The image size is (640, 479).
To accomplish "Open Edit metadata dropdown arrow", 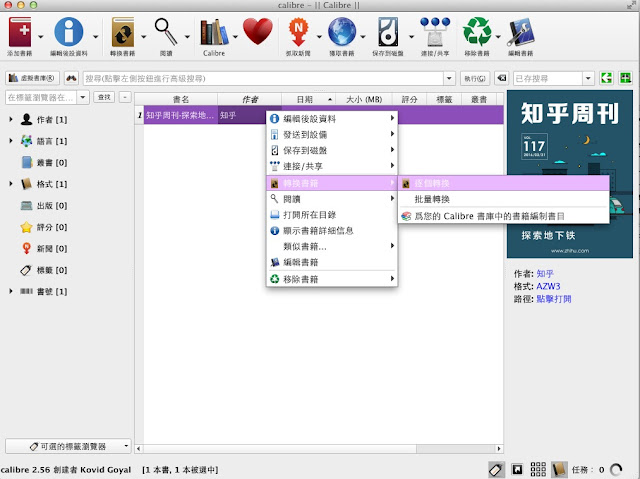I will pyautogui.click(x=95, y=37).
